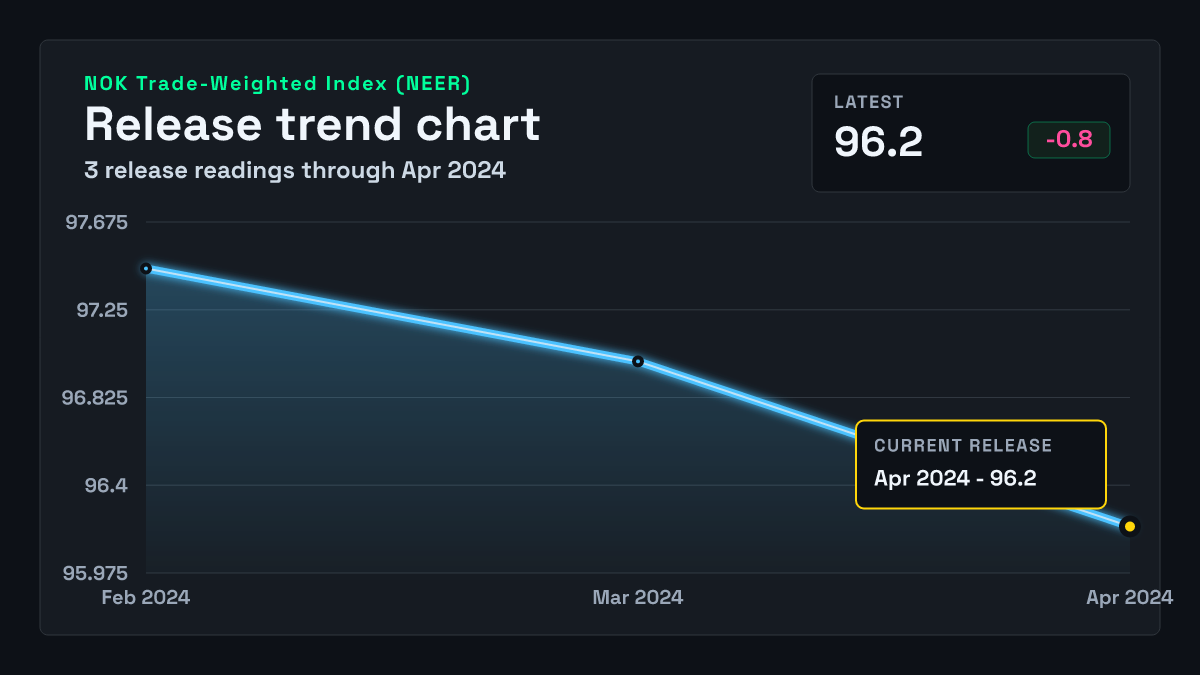The image size is (1200, 675).
Task: Click the 96.4 y-axis label
Action: (105, 486)
